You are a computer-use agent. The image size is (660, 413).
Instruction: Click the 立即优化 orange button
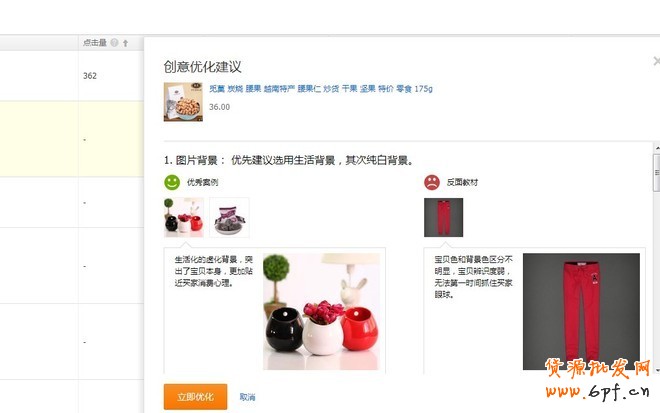click(195, 397)
